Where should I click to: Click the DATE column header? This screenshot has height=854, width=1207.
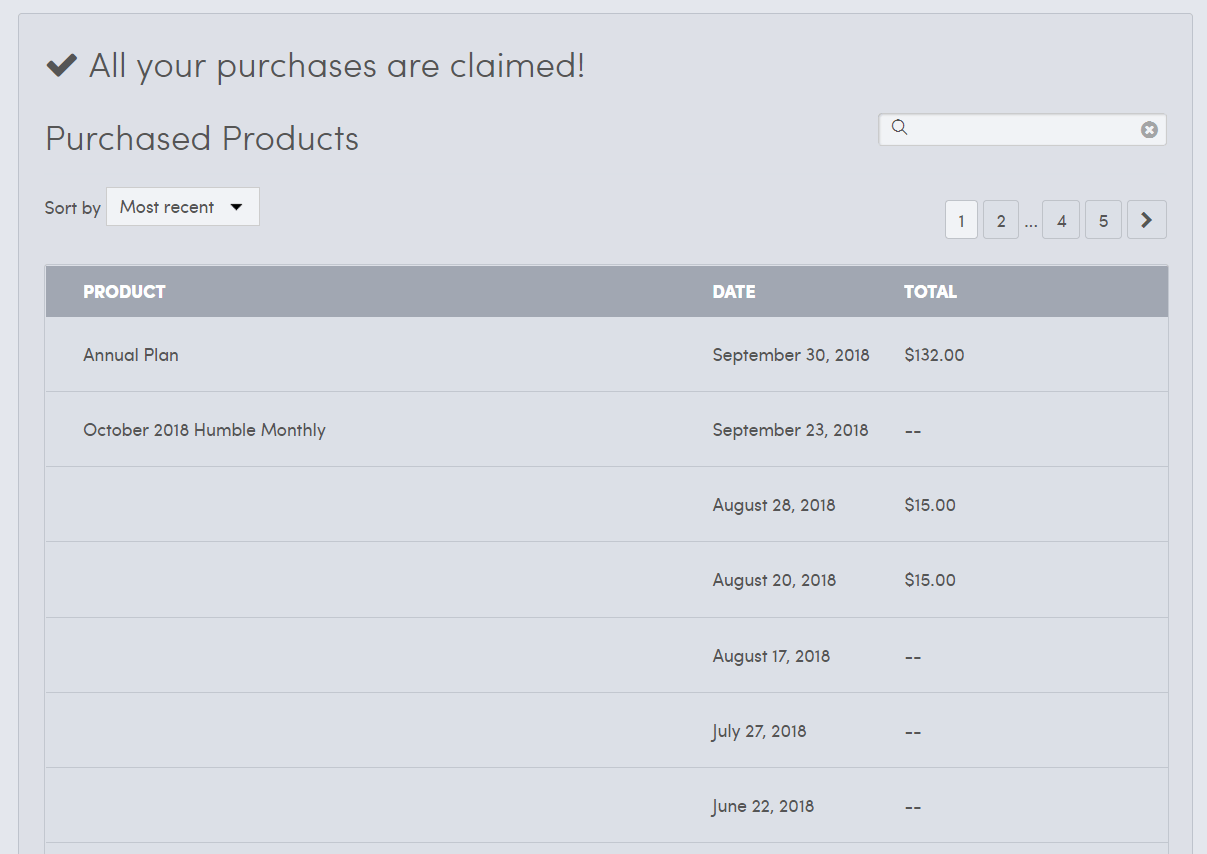pos(734,292)
